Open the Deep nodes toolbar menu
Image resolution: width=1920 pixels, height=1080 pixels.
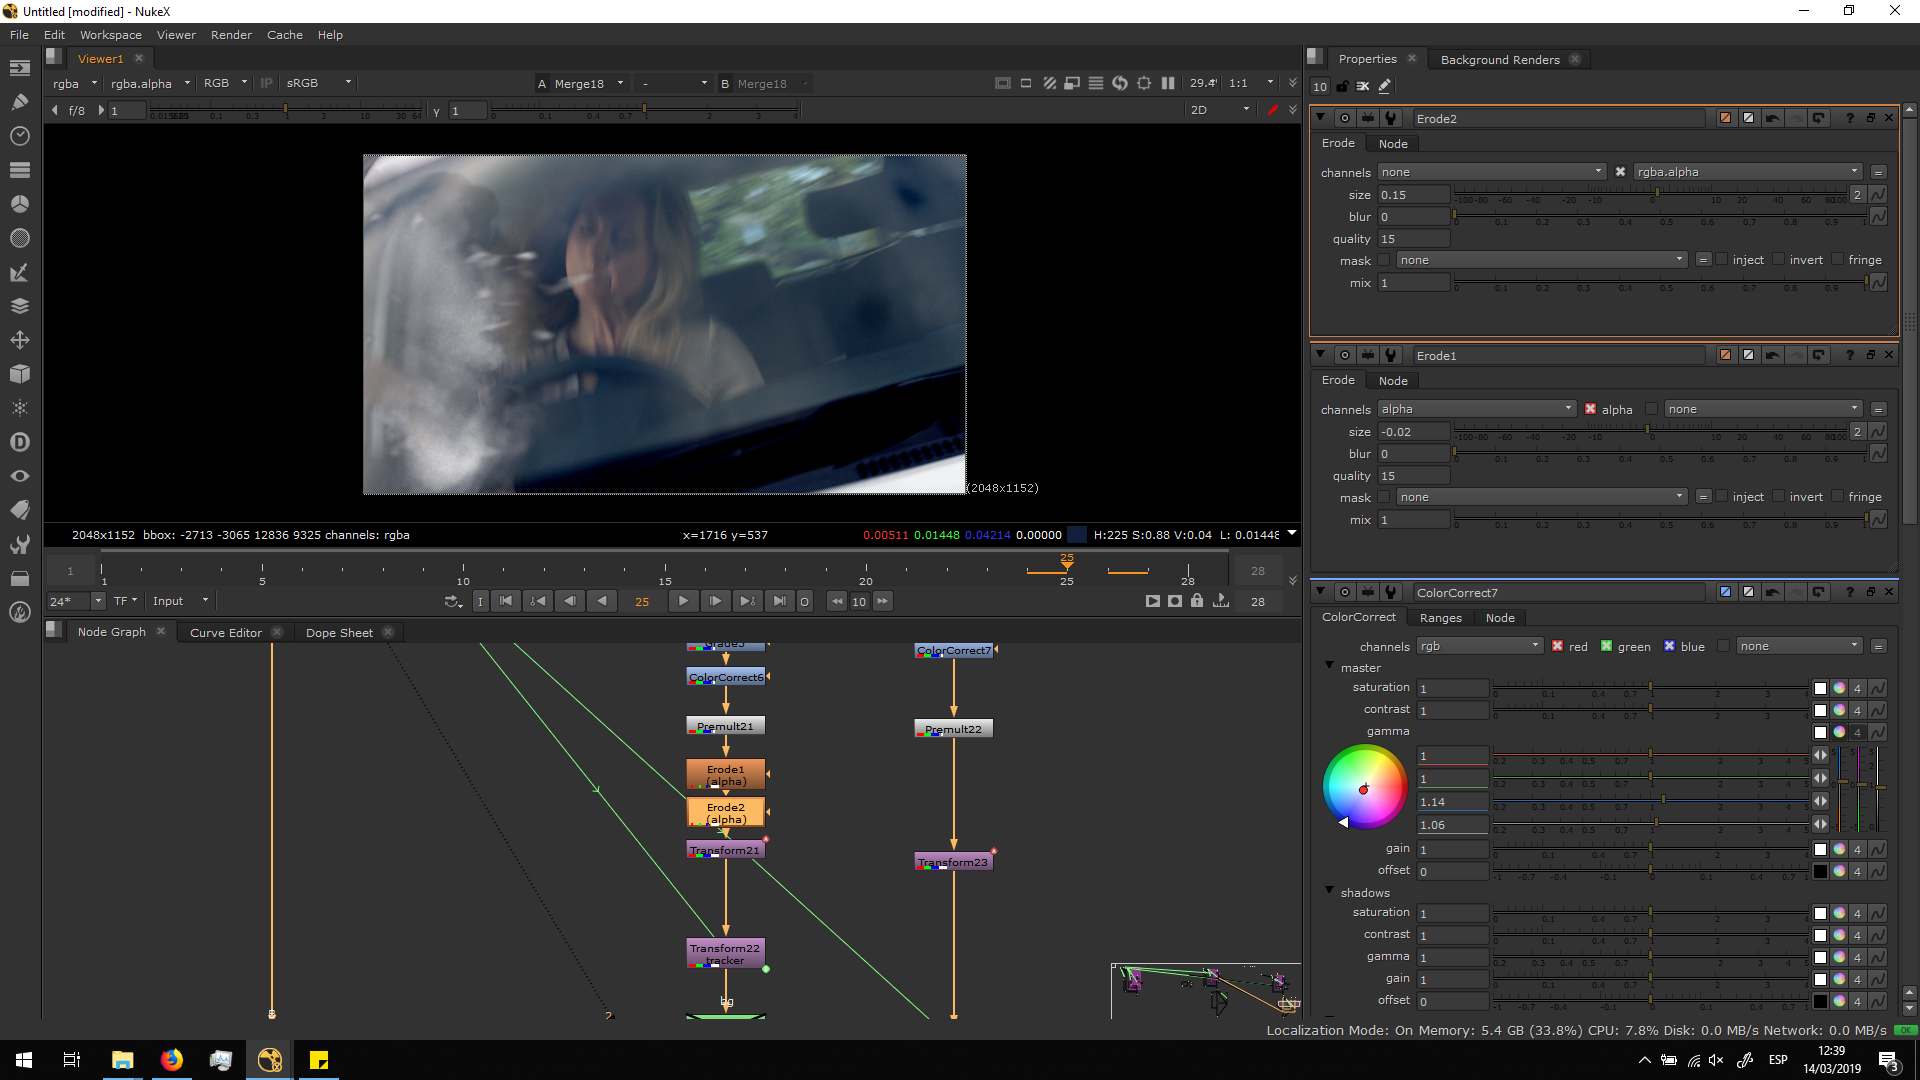pos(19,442)
